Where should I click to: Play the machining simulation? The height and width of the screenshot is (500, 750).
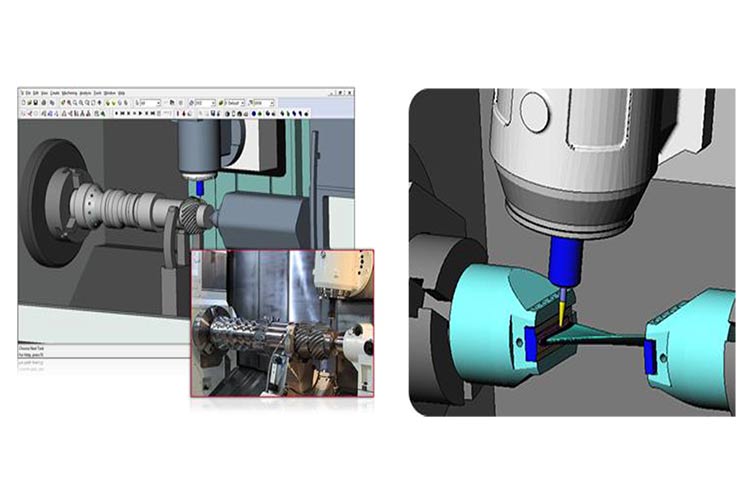coord(140,113)
